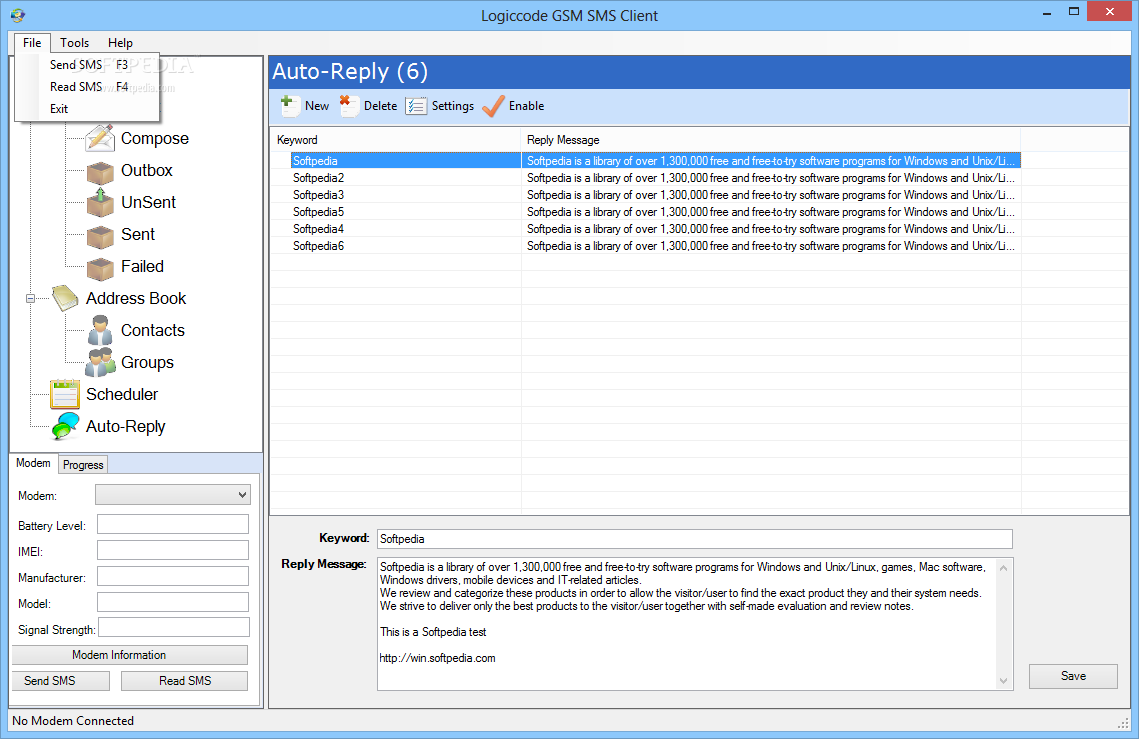The width and height of the screenshot is (1139, 739).
Task: Save the auto-reply entry
Action: [x=1073, y=676]
